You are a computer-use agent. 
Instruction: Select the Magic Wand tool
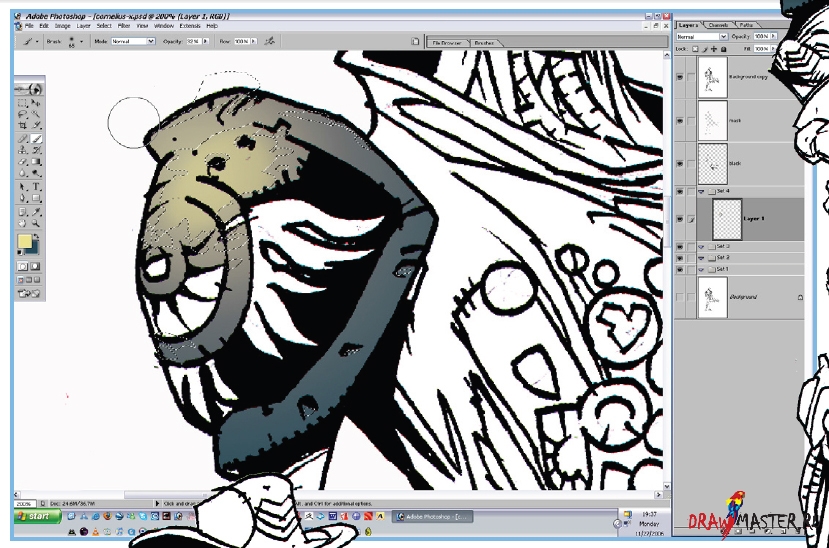point(36,114)
